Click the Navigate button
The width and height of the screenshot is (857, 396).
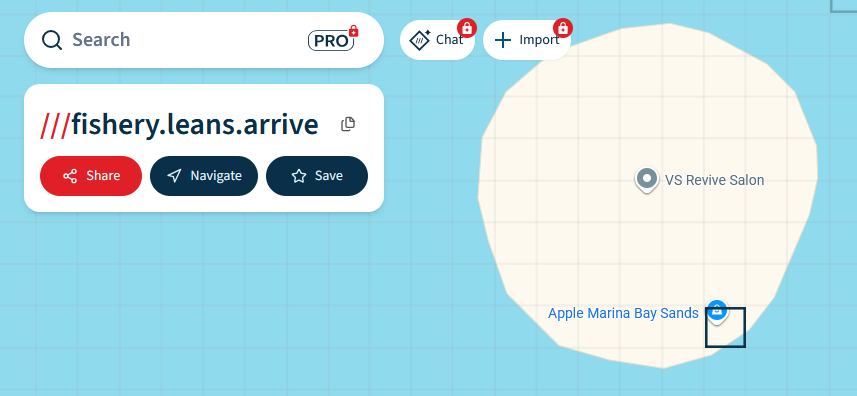tap(204, 176)
